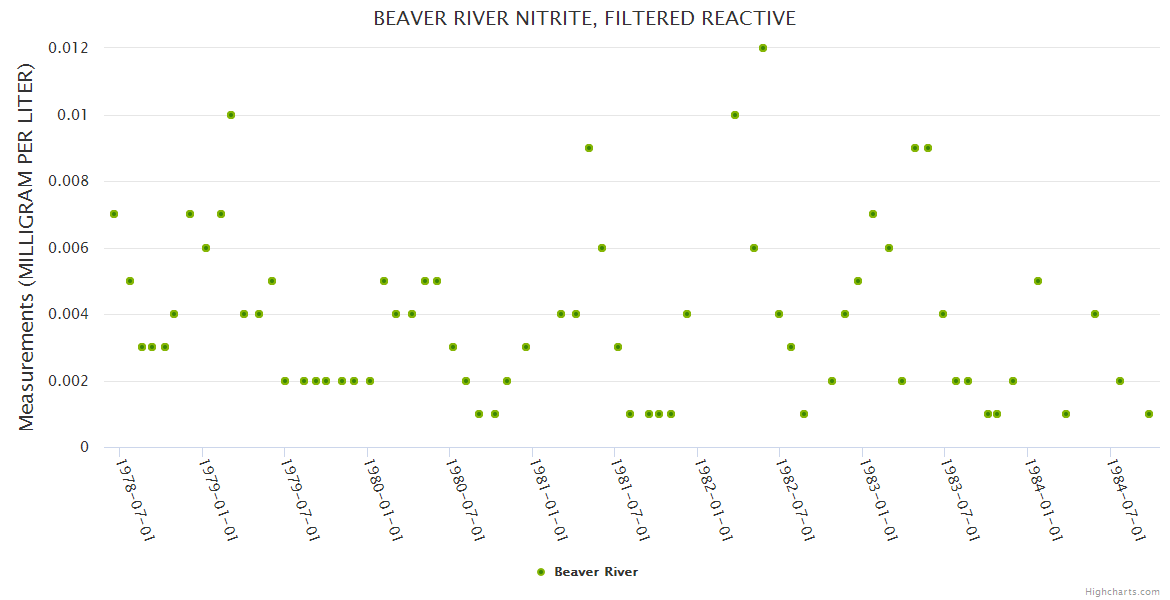Click the highest data point at 0.012

point(763,48)
